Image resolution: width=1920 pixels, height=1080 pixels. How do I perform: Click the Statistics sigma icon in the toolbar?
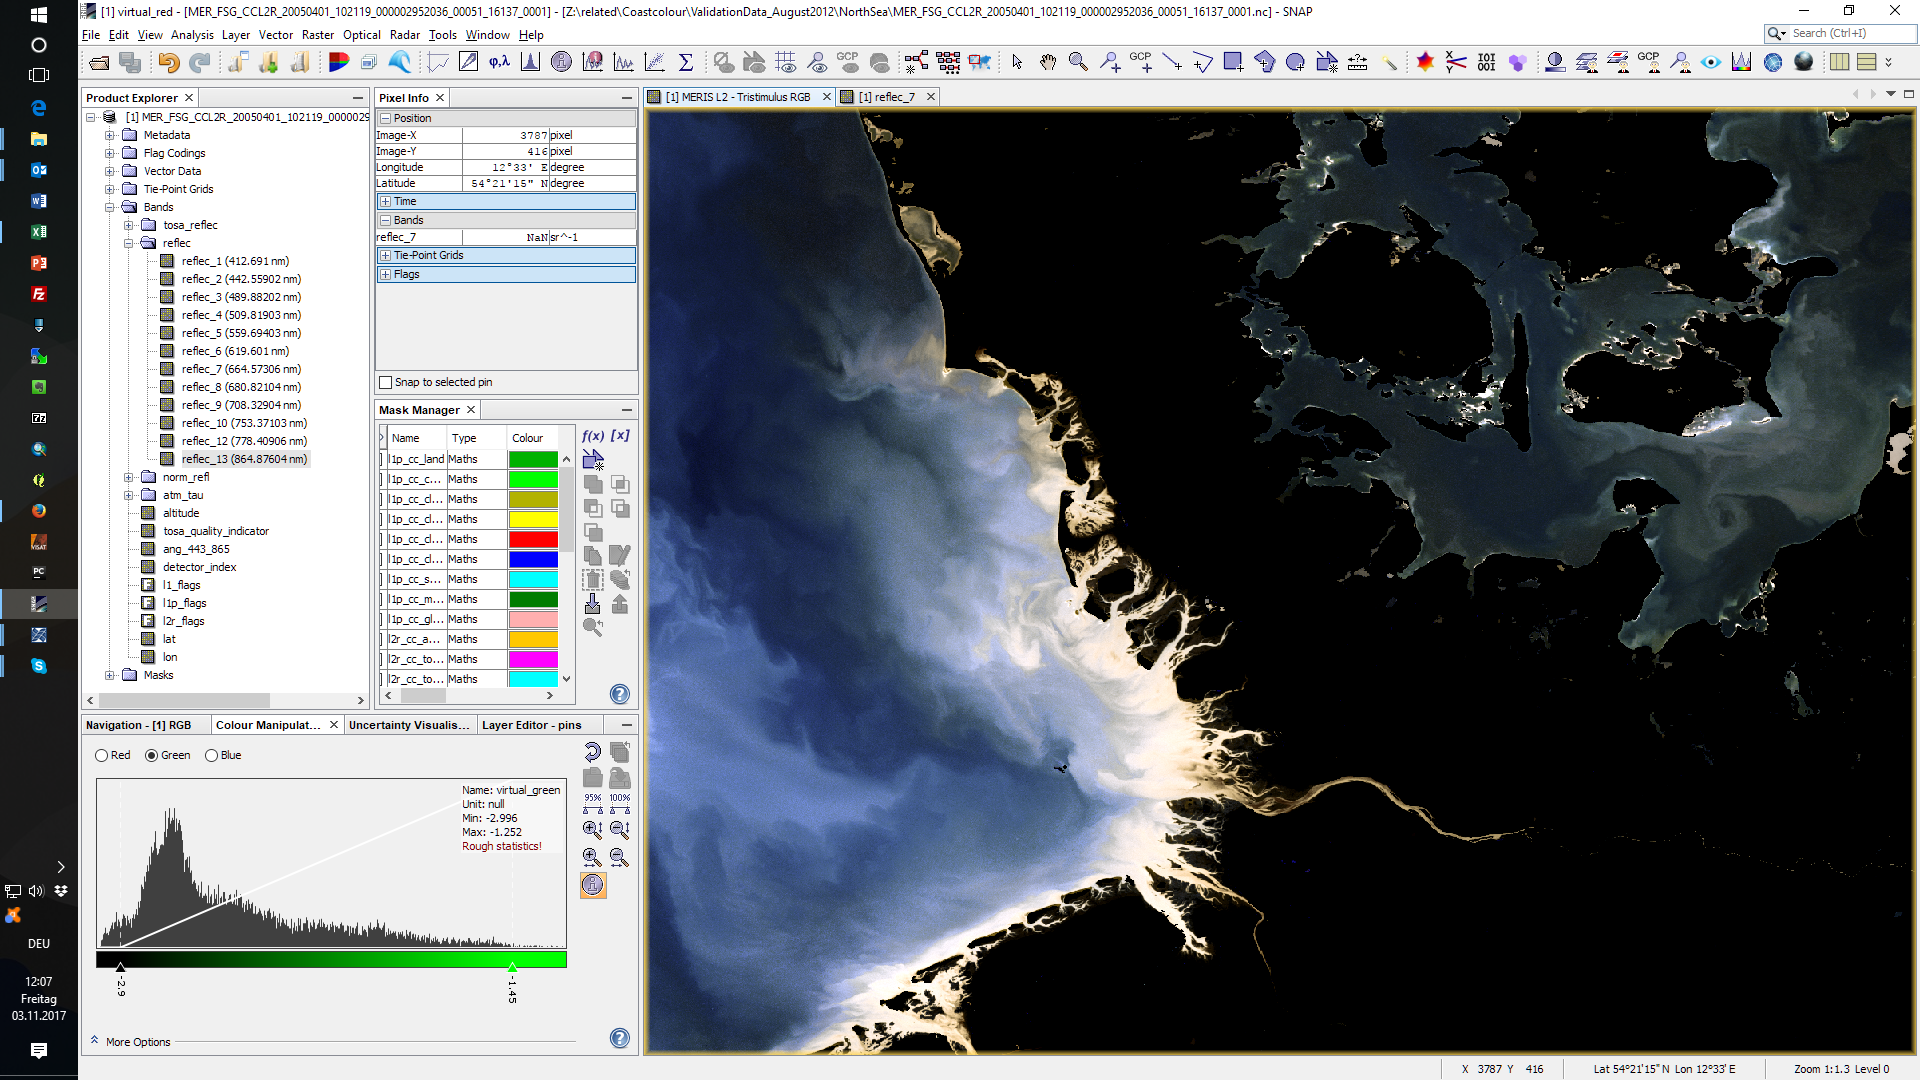[686, 62]
